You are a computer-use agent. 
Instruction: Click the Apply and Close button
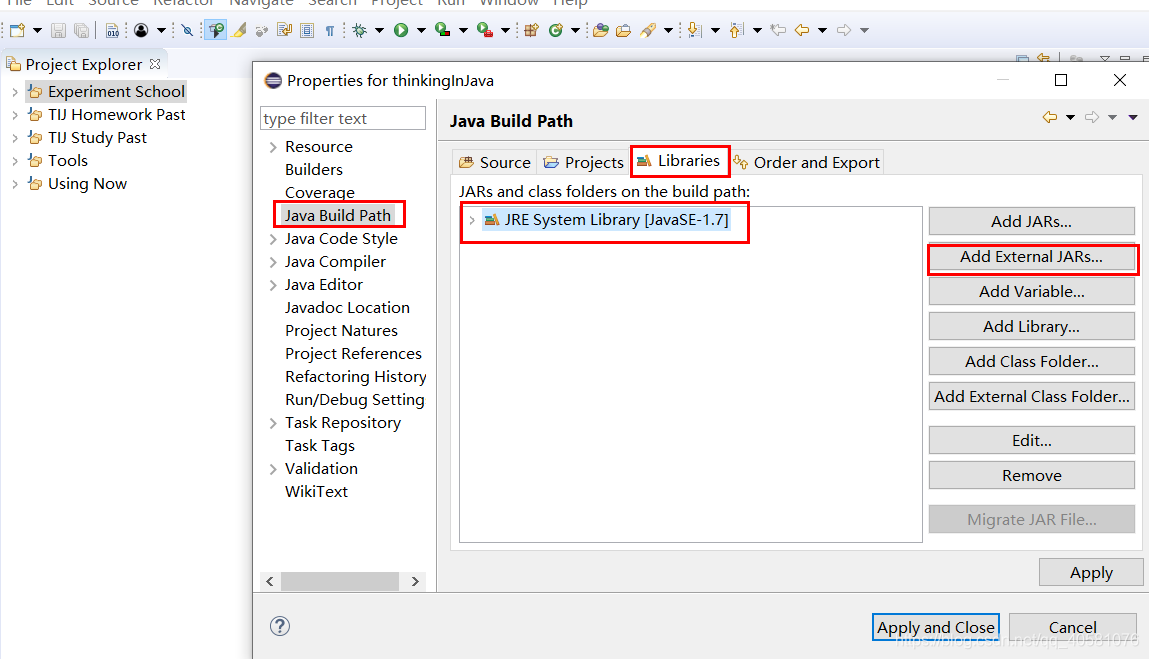click(936, 627)
